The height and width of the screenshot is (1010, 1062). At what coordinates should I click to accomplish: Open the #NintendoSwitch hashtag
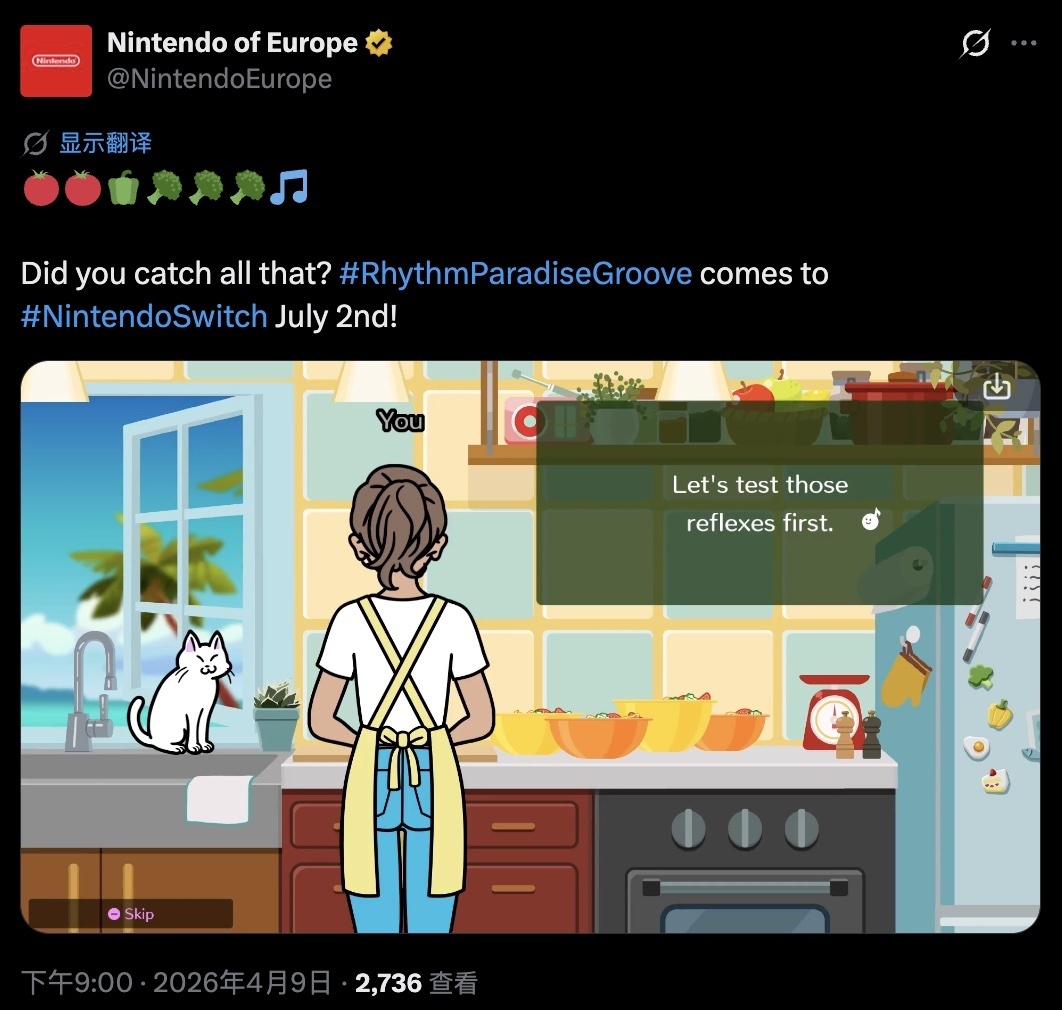tap(144, 316)
